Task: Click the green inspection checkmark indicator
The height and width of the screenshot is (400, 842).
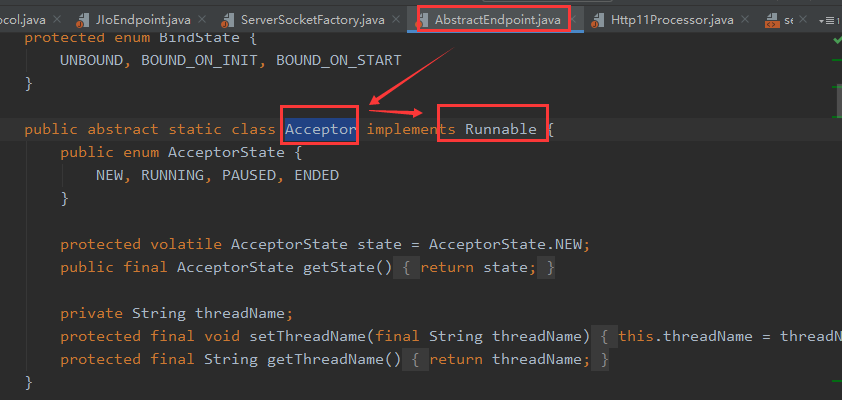Action: [x=837, y=39]
